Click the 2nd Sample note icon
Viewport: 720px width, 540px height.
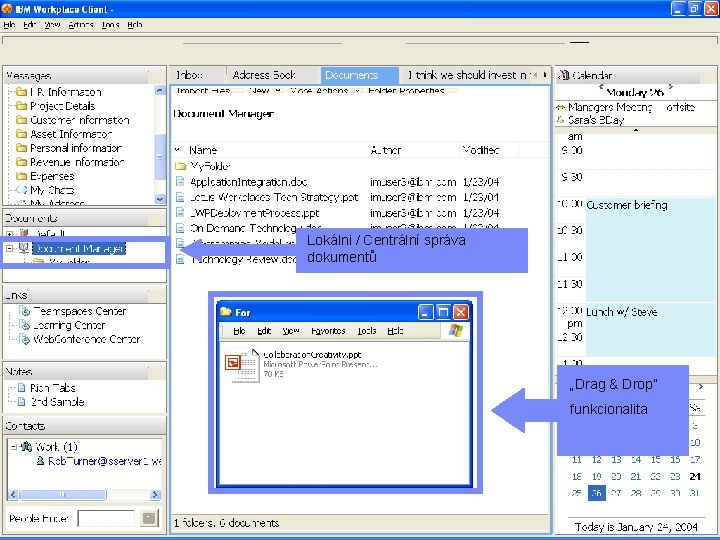pyautogui.click(x=22, y=402)
